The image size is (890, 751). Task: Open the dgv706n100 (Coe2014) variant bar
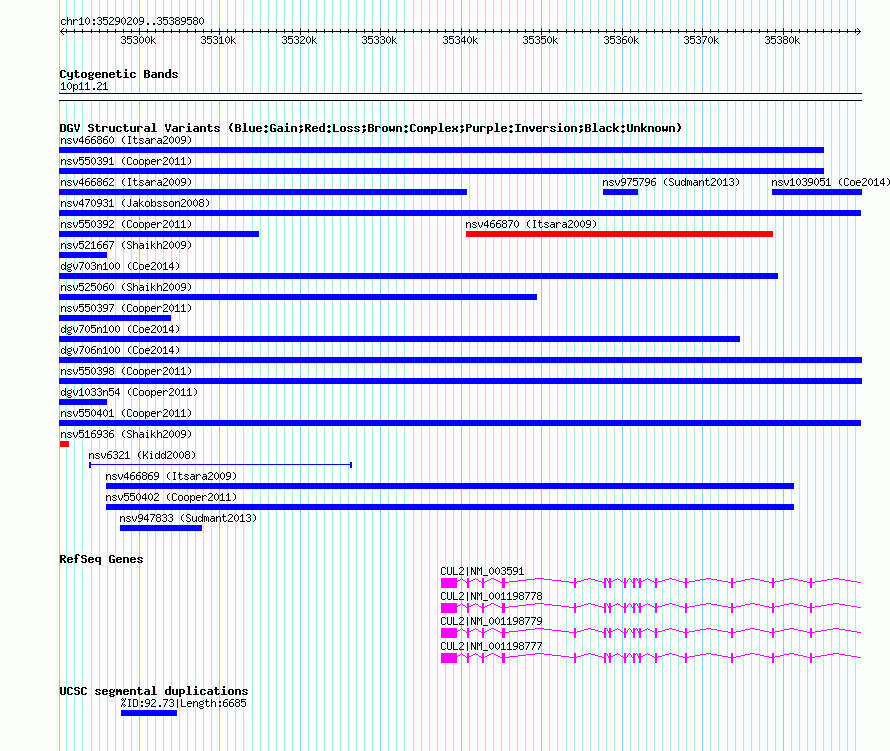tap(460, 360)
